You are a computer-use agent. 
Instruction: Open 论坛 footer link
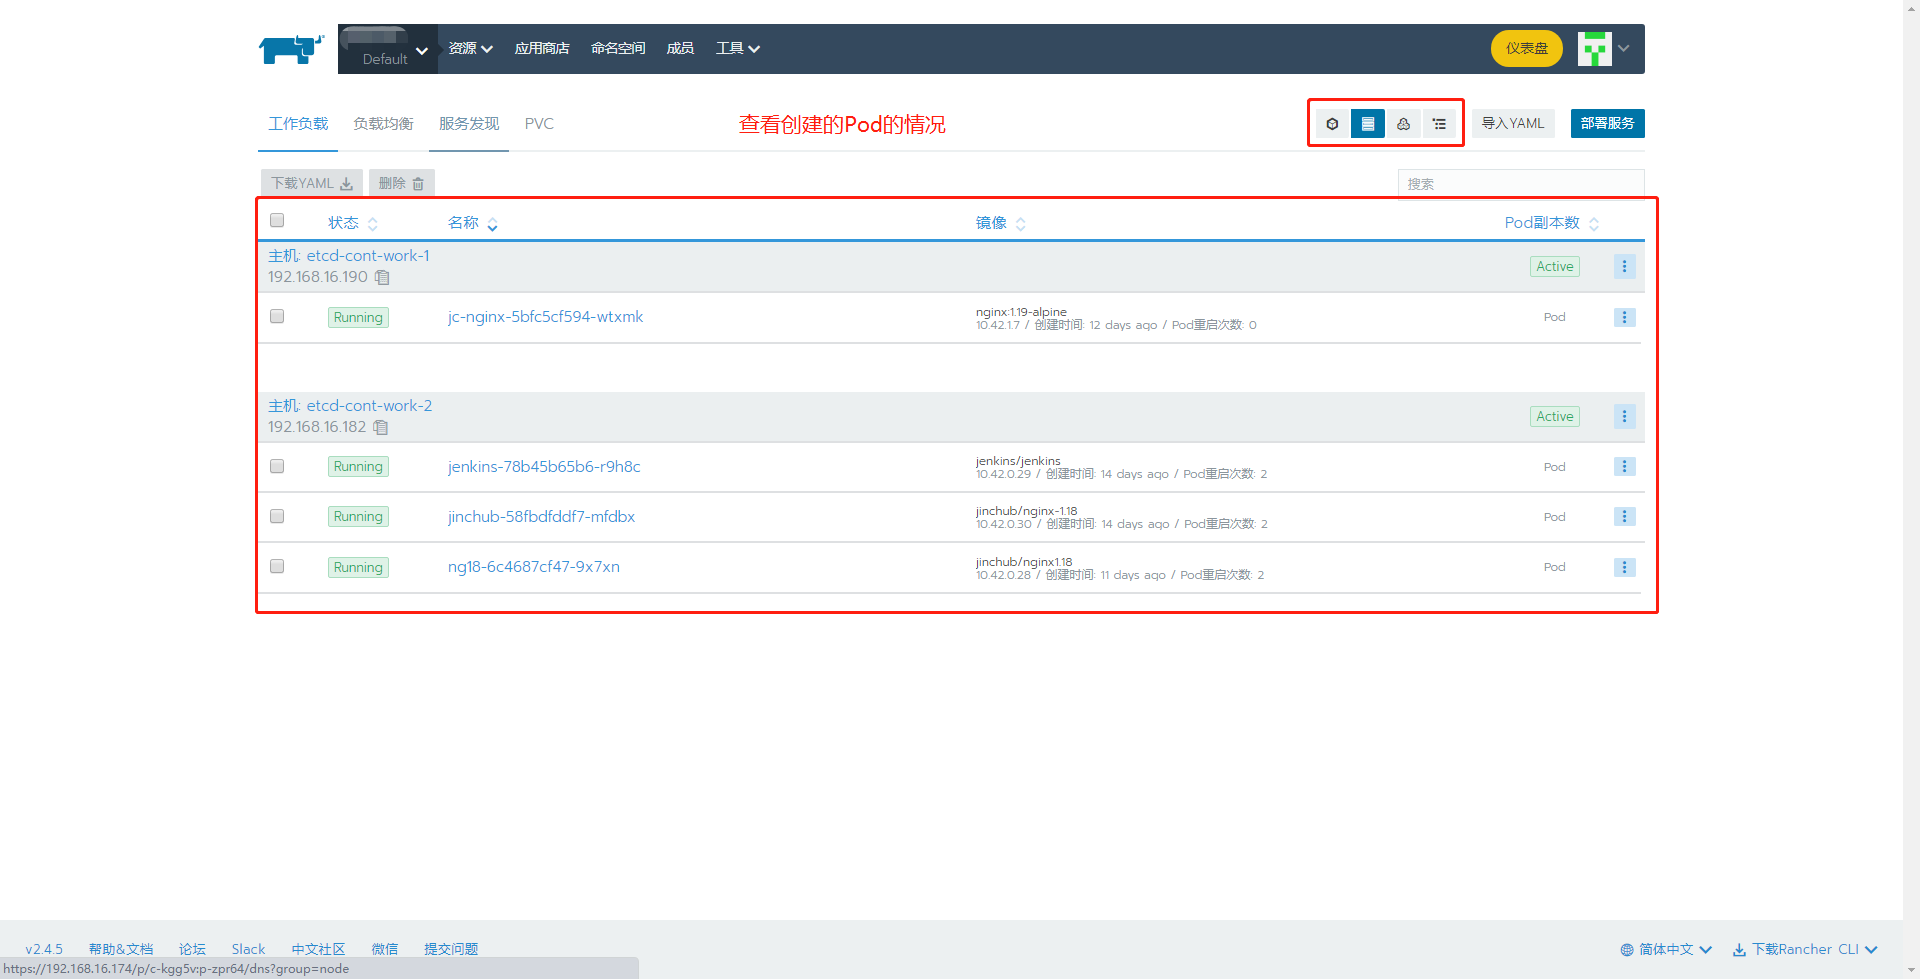click(x=192, y=950)
